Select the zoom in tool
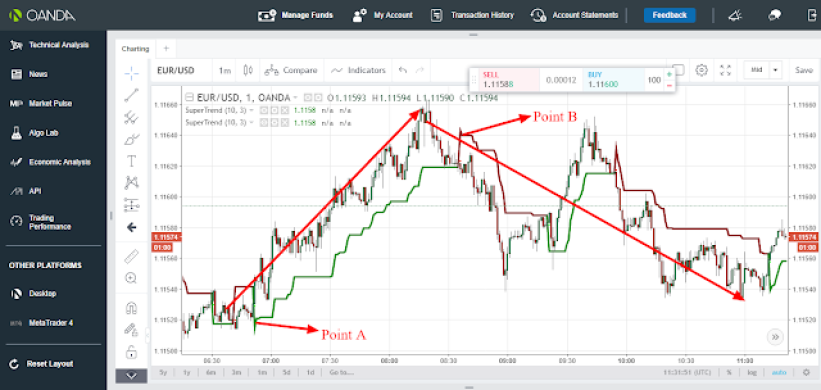This screenshot has height=390, width=821. pyautogui.click(x=131, y=278)
